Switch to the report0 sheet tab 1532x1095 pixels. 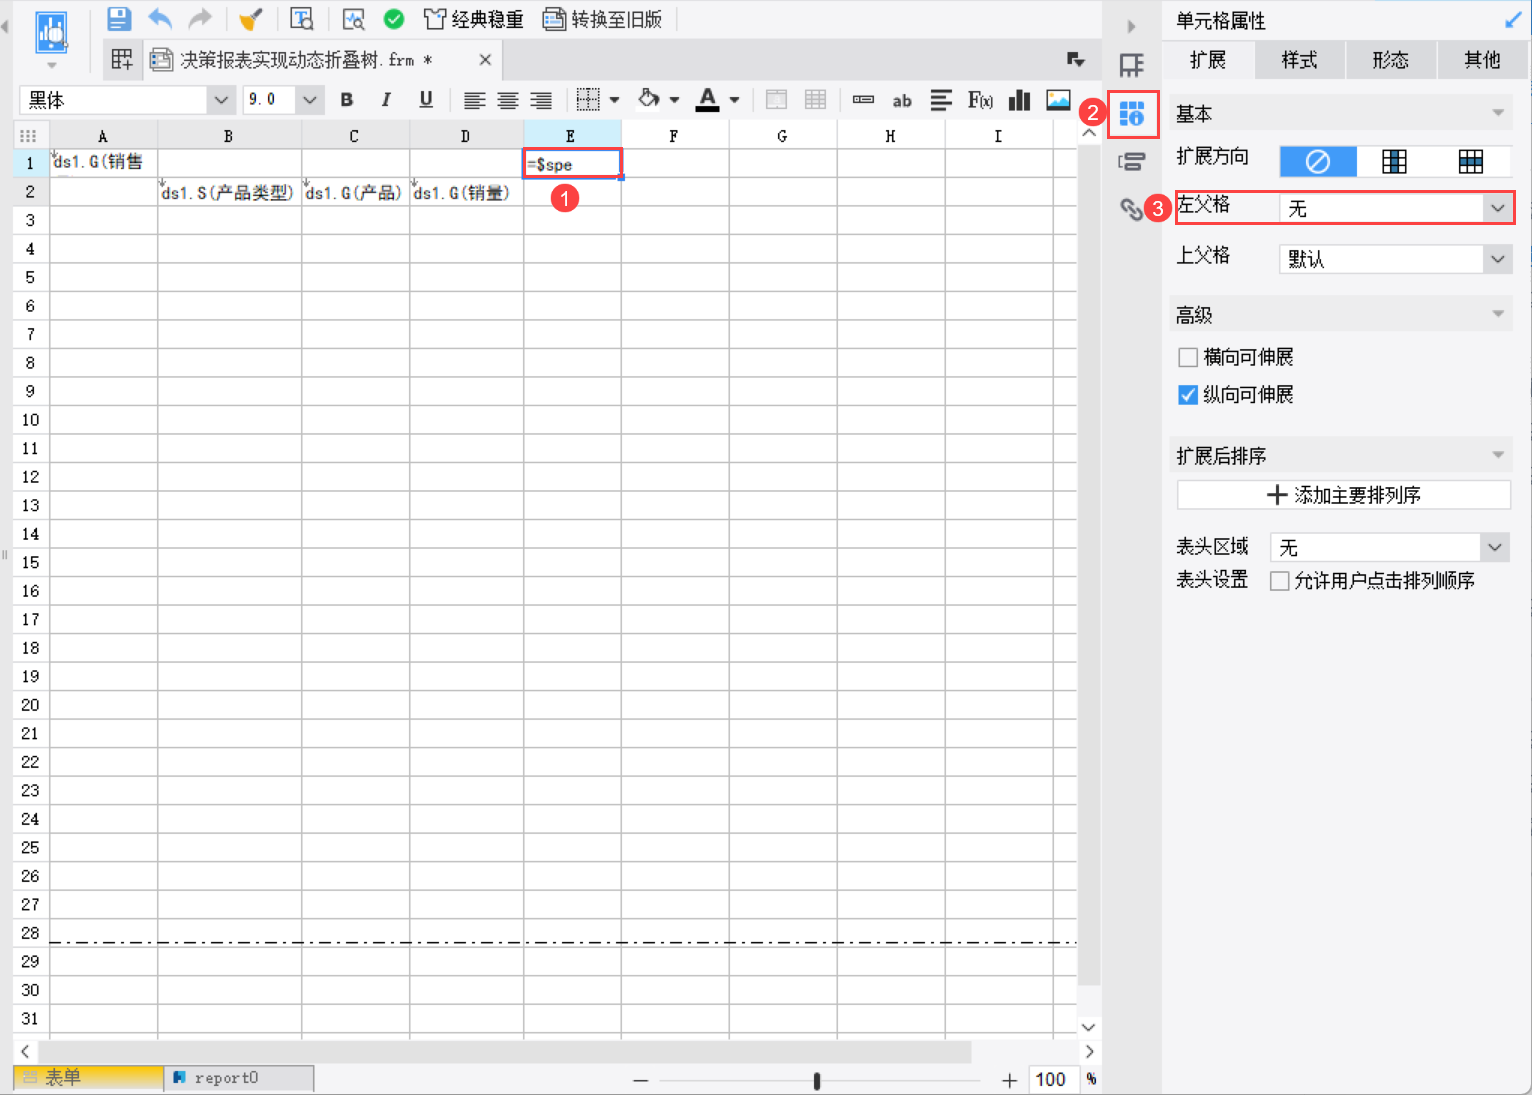[x=238, y=1077]
